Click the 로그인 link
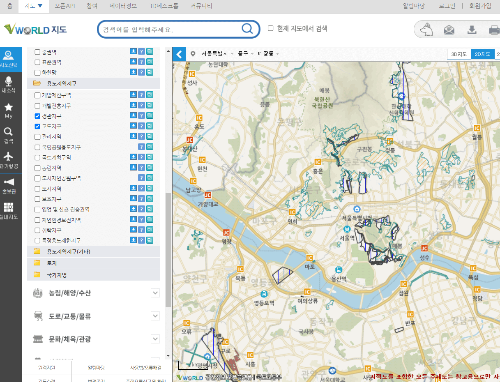This screenshot has width=500, height=382. pos(447,6)
